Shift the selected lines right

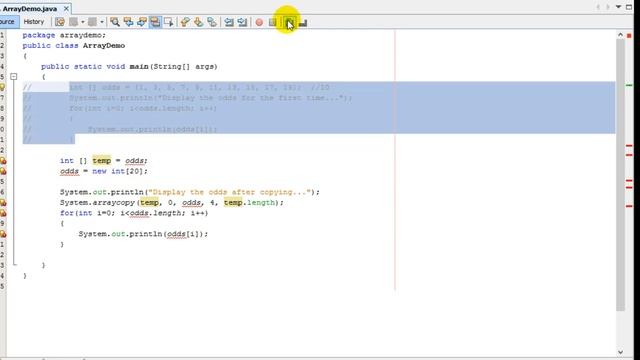click(x=242, y=22)
